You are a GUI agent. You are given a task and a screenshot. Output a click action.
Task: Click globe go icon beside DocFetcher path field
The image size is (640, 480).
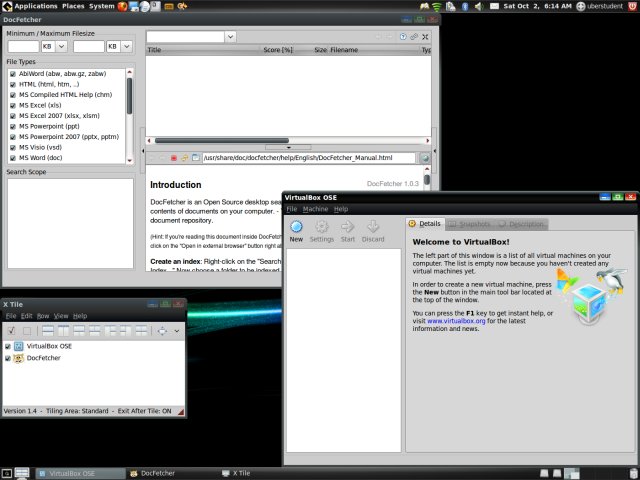424,158
